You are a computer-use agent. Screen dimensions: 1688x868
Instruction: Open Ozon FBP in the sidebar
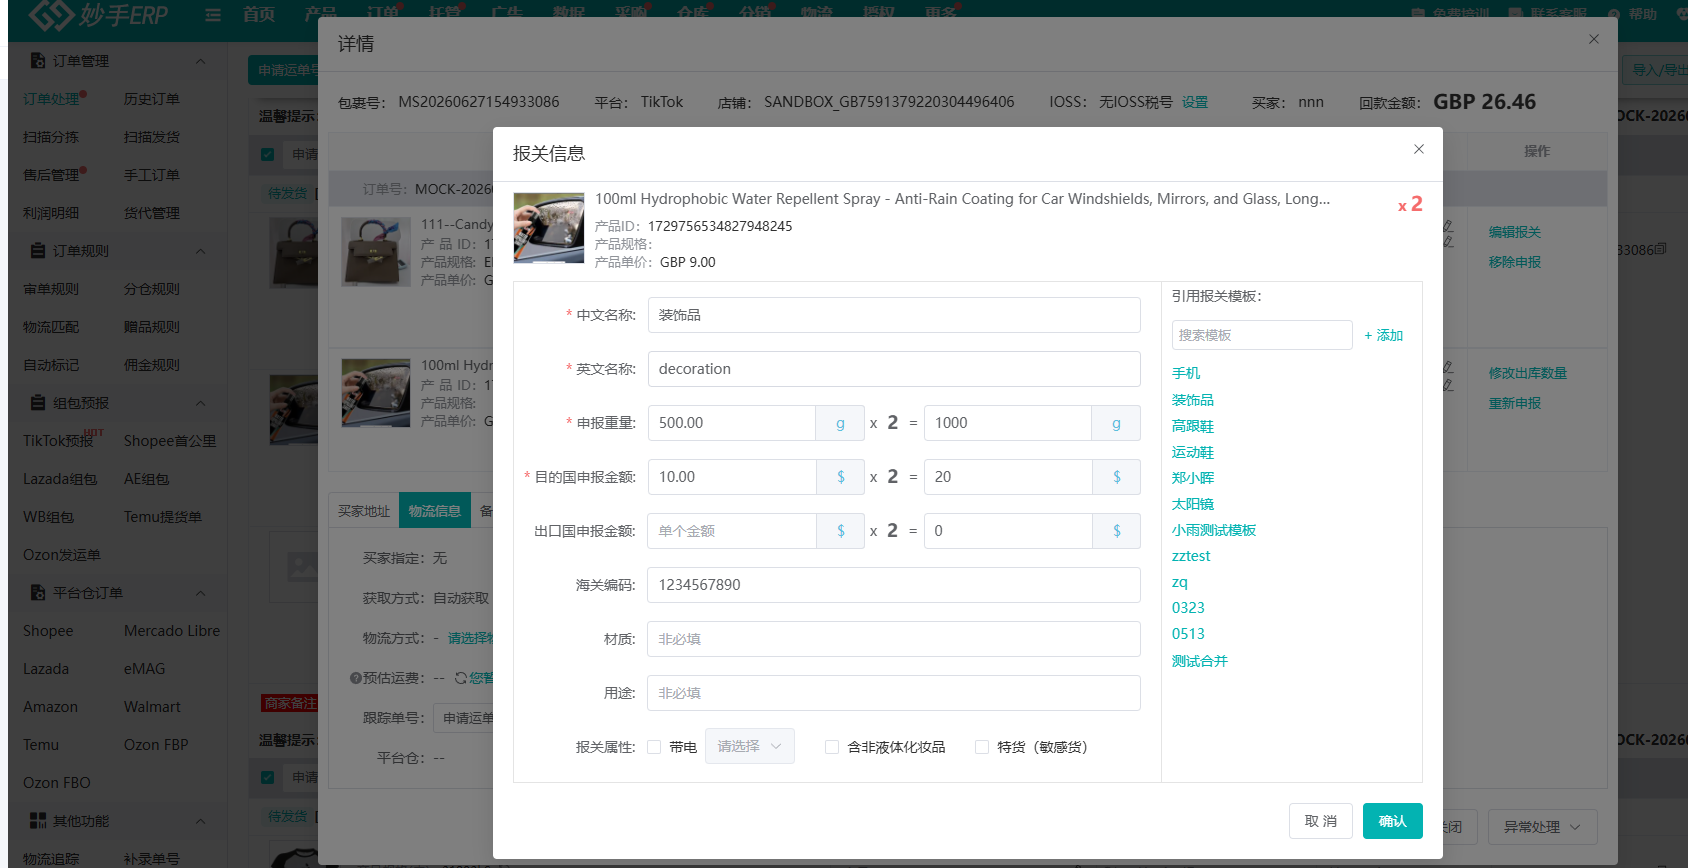pyautogui.click(x=156, y=745)
